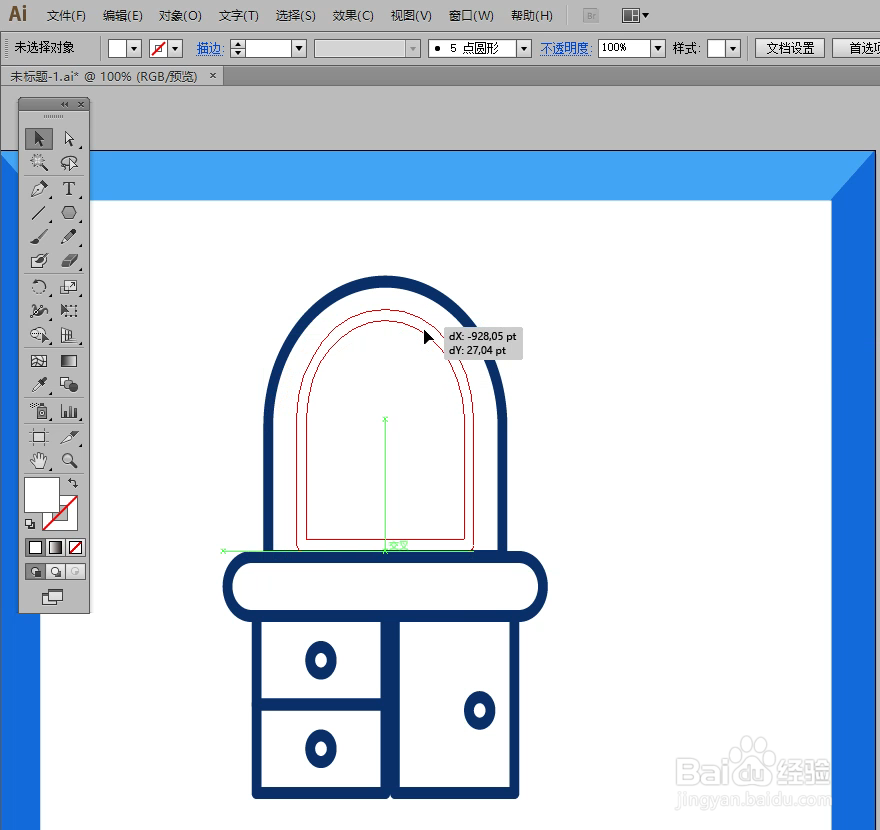Open the fill color dropdown
Image resolution: width=880 pixels, height=830 pixels.
[134, 49]
